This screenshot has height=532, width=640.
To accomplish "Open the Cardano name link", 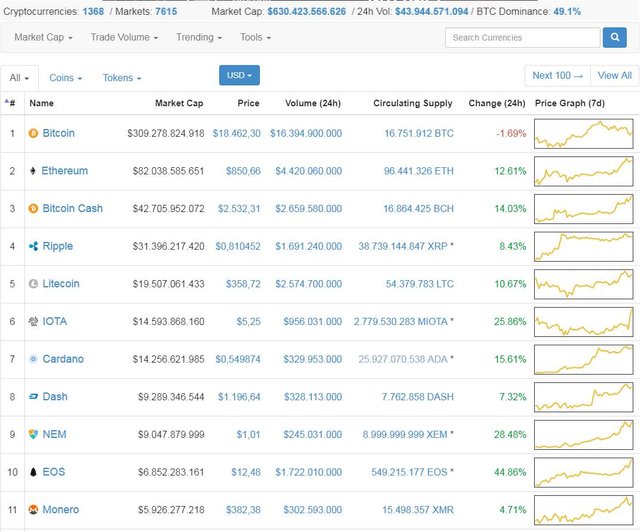I will (63, 359).
